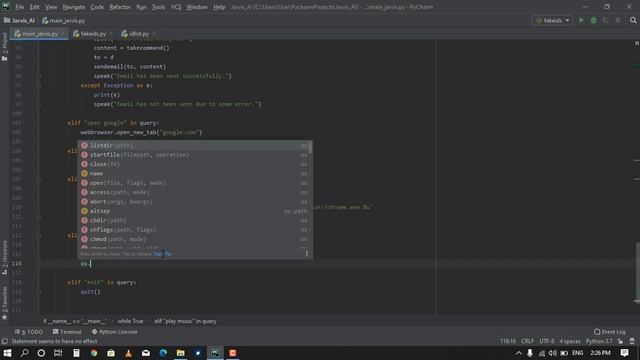Image resolution: width=640 pixels, height=360 pixels.
Task: Open the Edit menu
Action: point(35,7)
